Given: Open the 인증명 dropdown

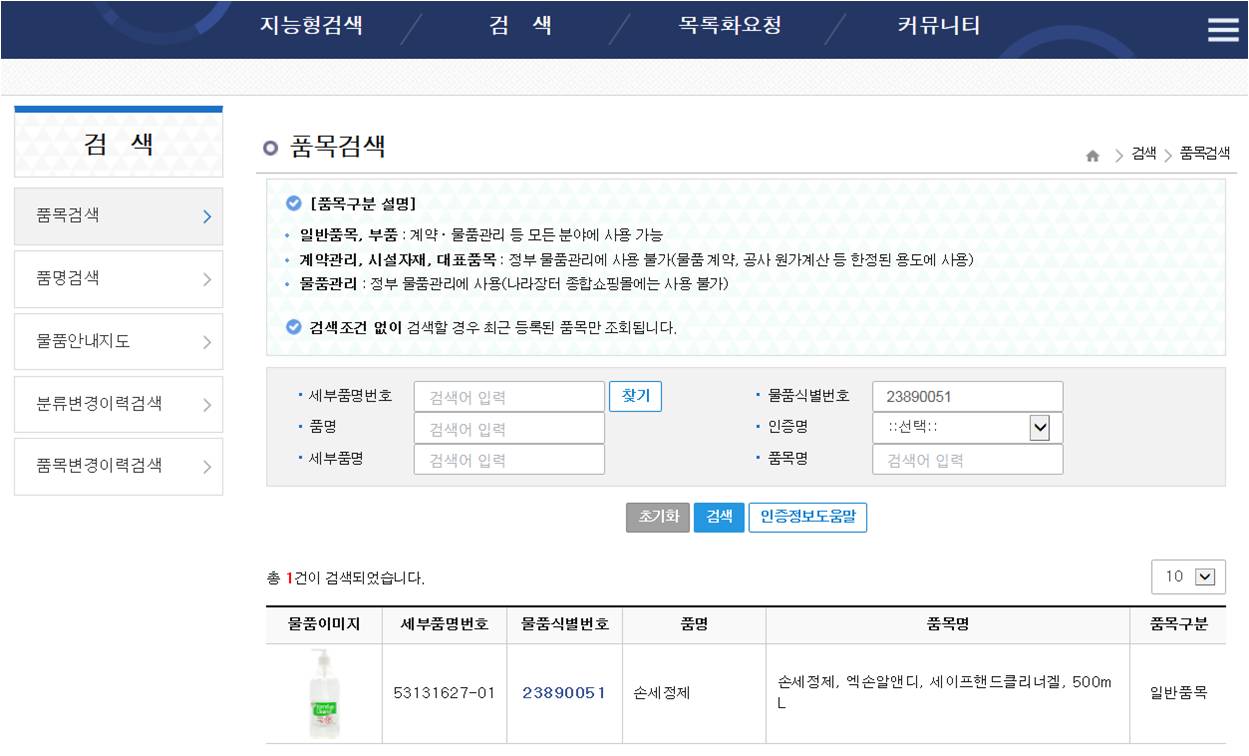Looking at the screenshot, I should [966, 428].
